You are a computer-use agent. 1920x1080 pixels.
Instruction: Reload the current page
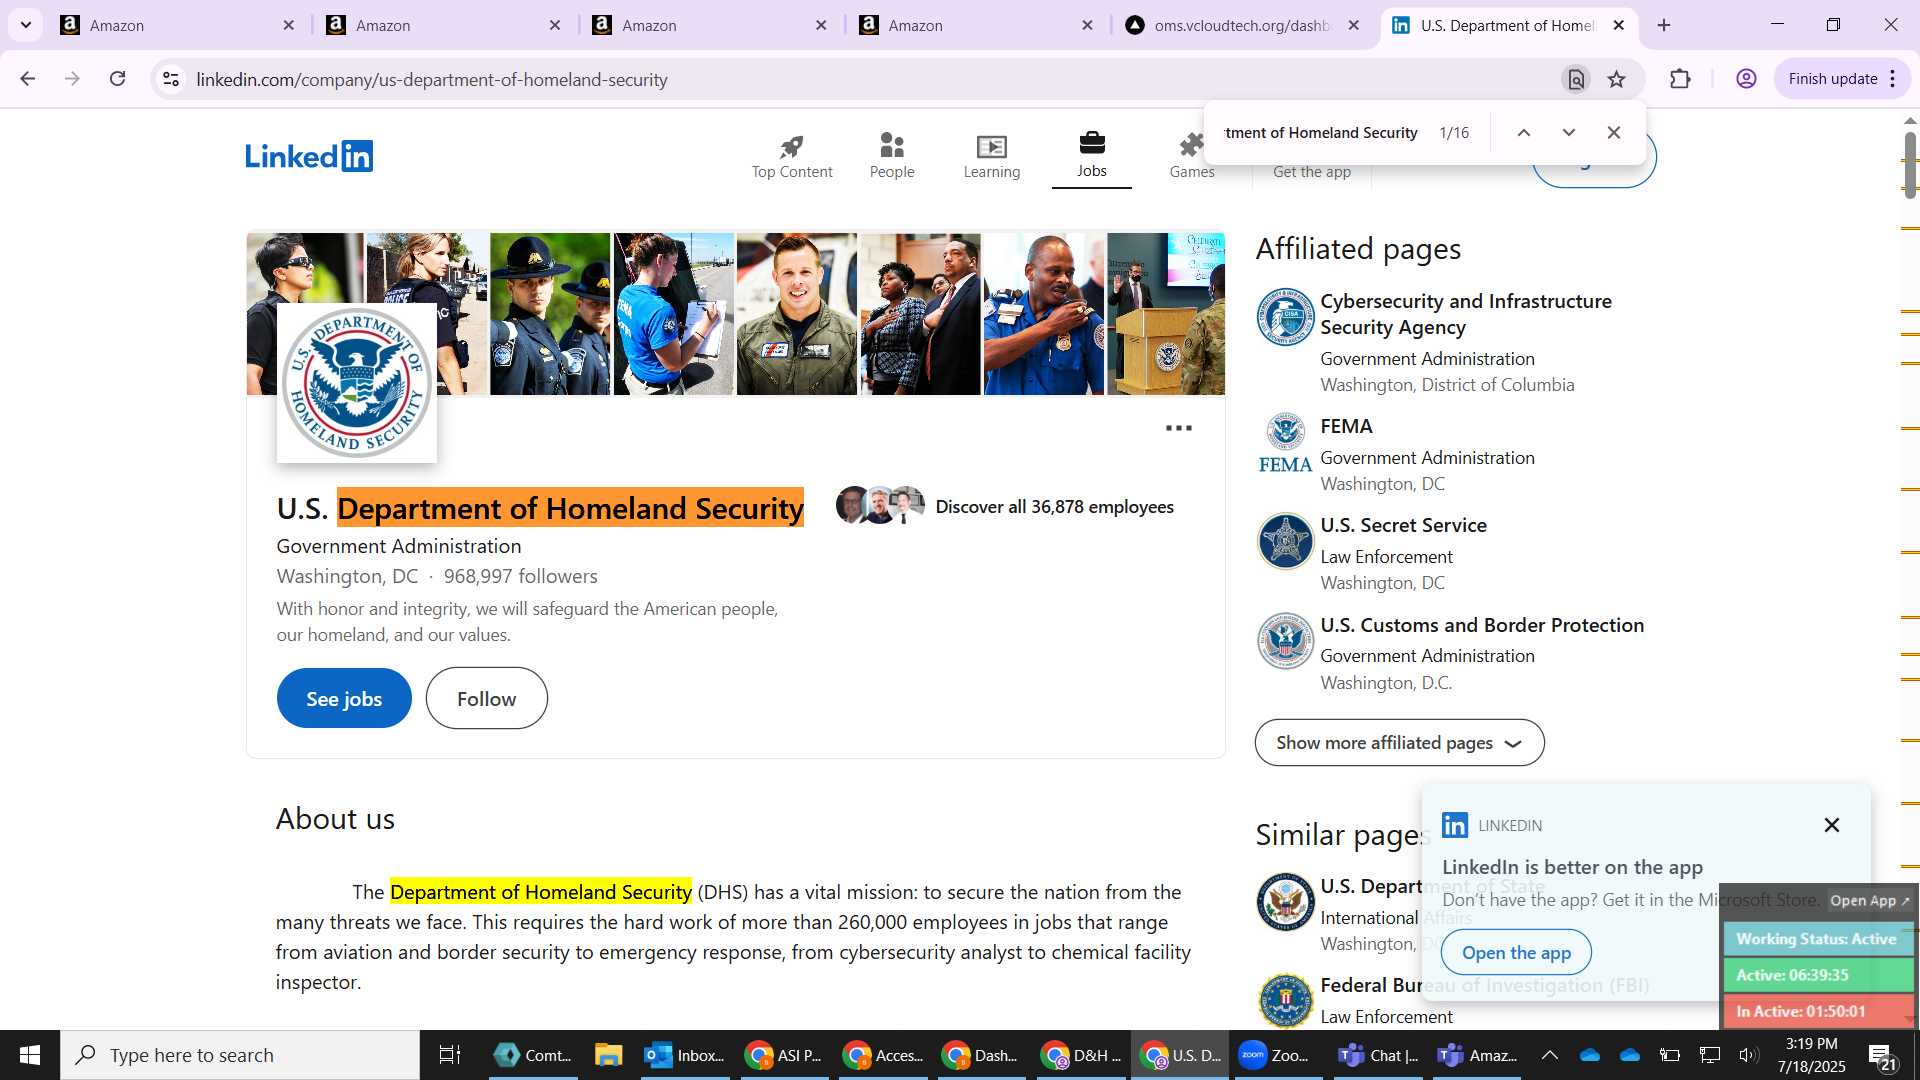point(118,79)
